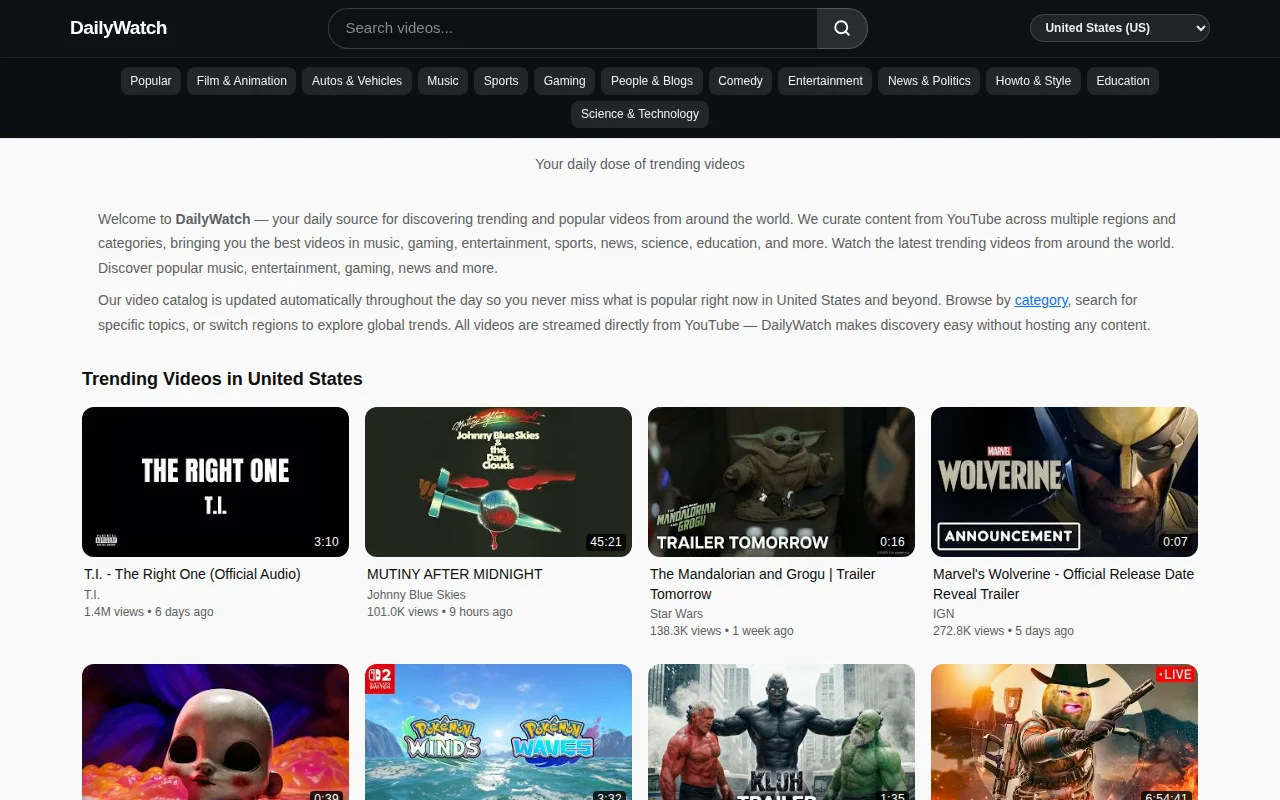The image size is (1280, 800).
Task: Open the Howto & Style category
Action: 1033,81
